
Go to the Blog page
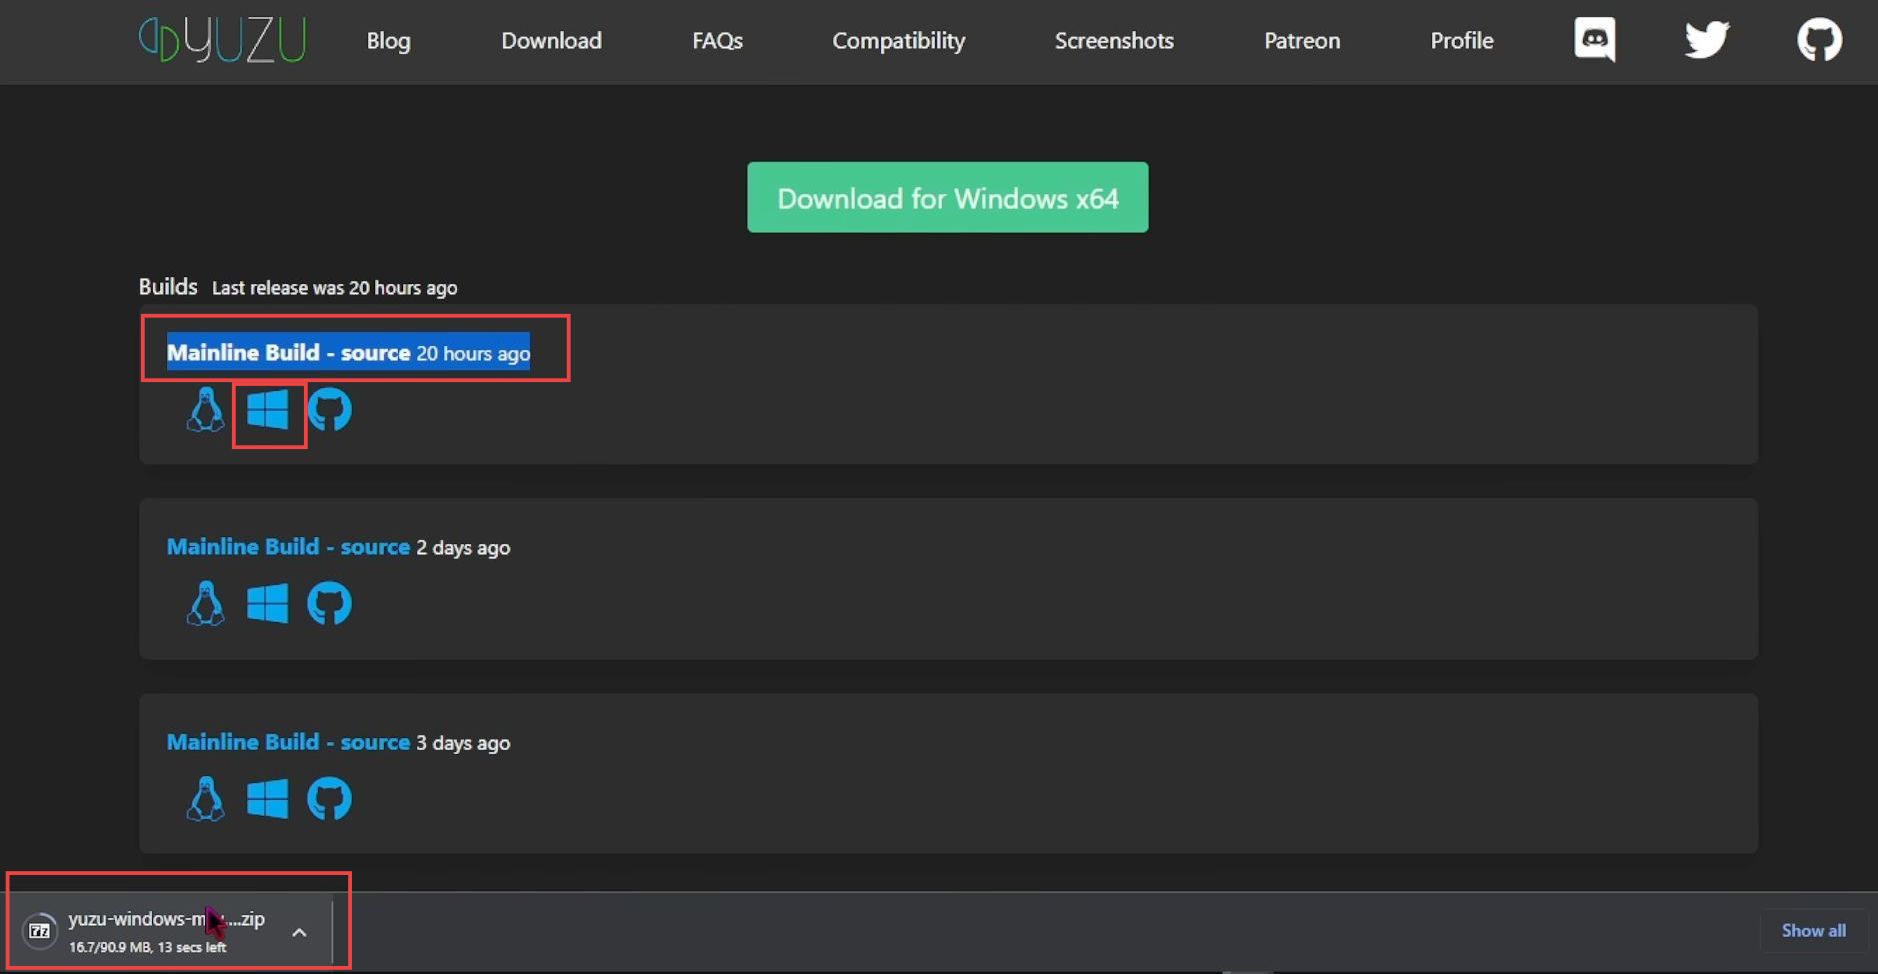pos(388,41)
